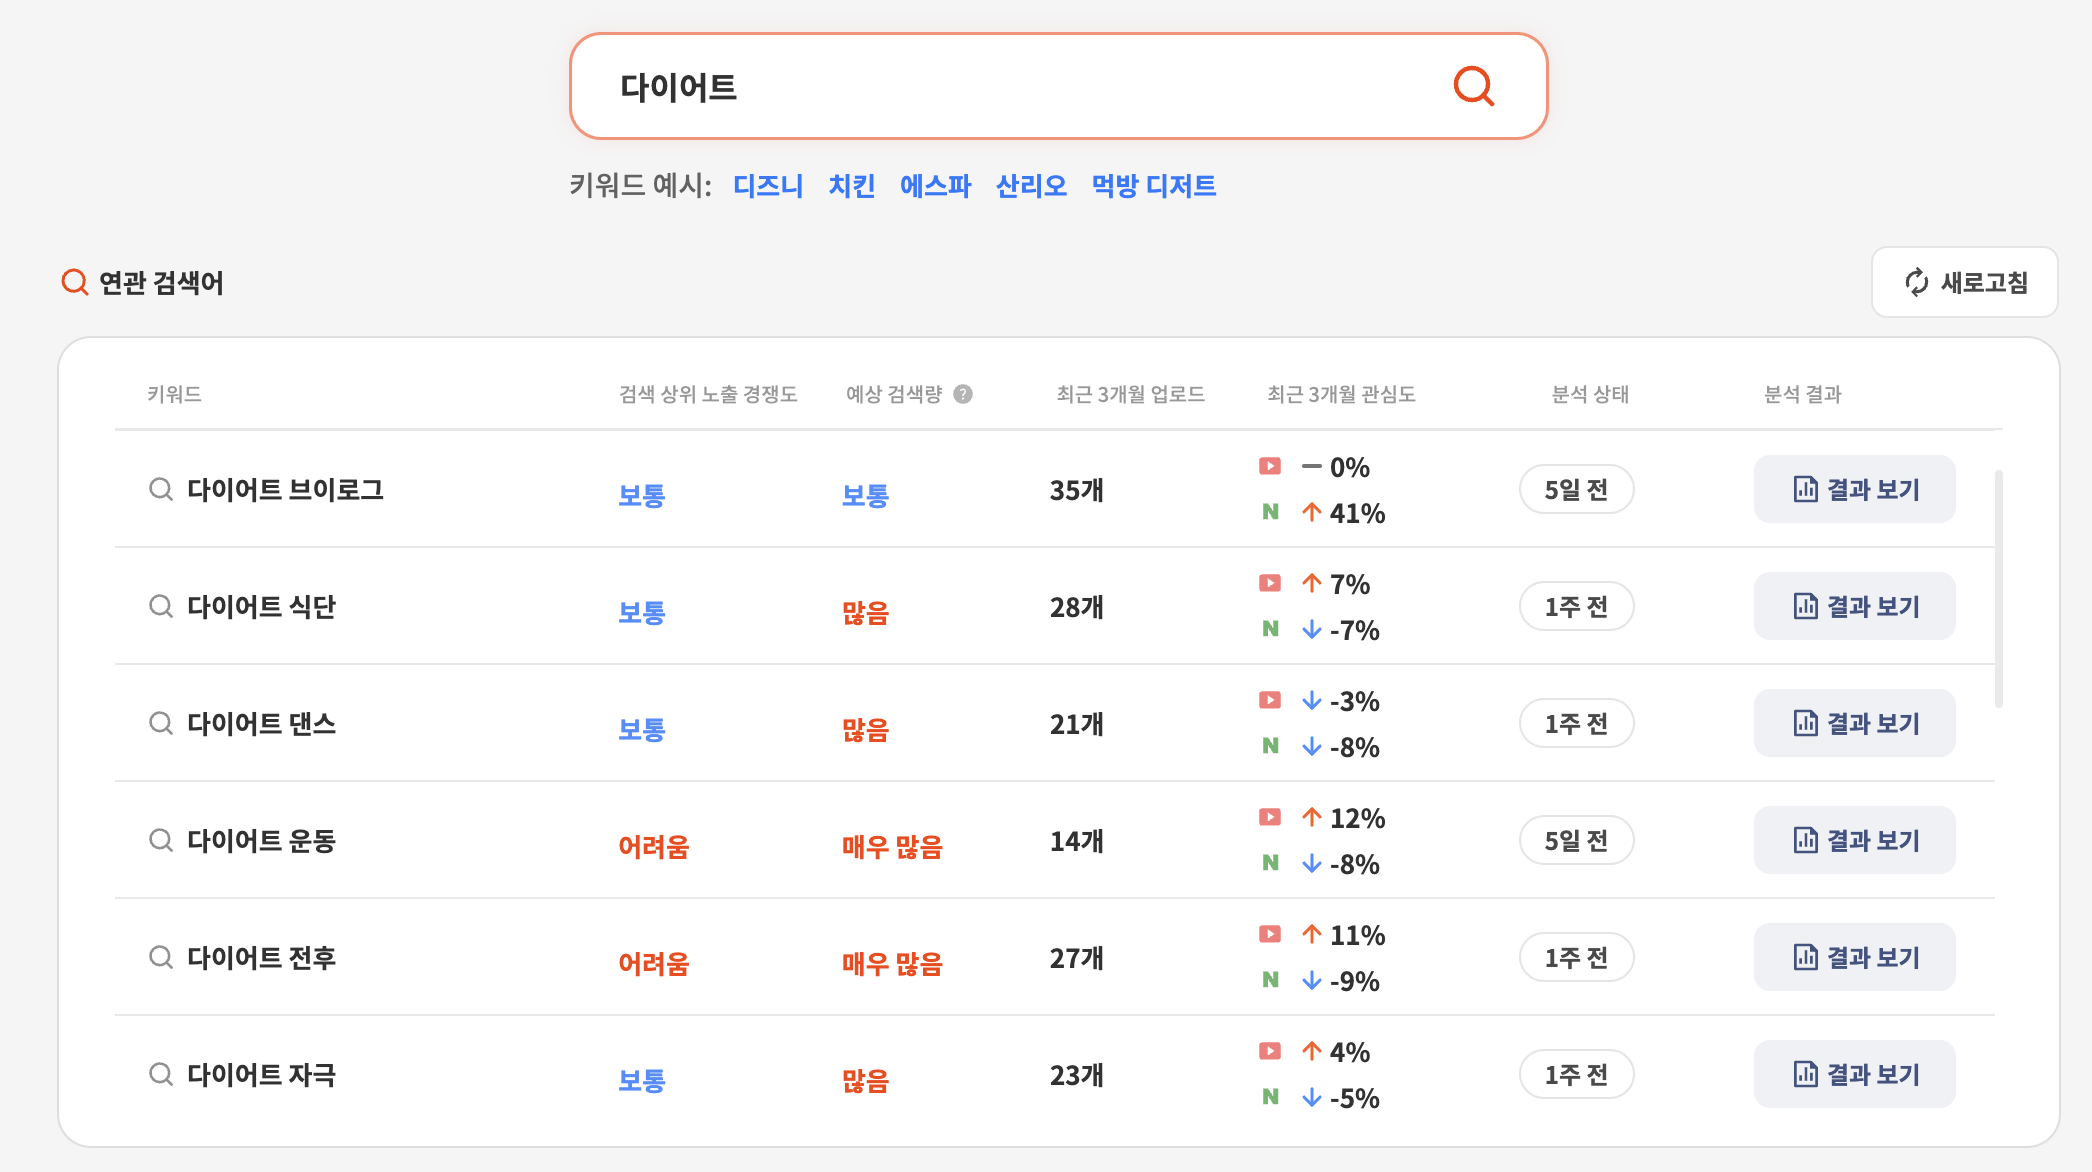Click the 41% Naver interest value

1357,513
